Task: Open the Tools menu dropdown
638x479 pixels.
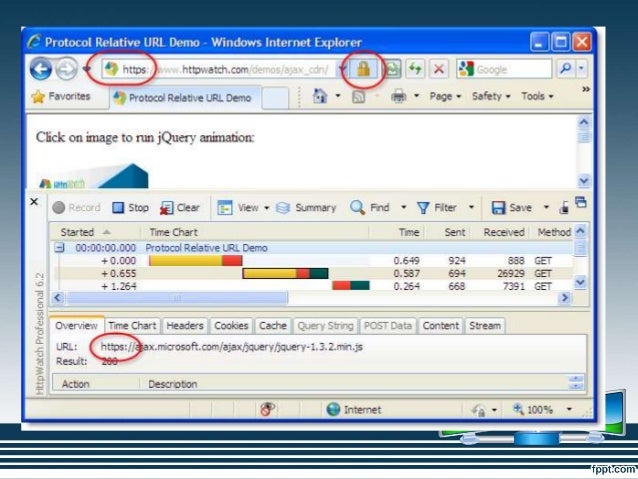Action: (x=537, y=96)
